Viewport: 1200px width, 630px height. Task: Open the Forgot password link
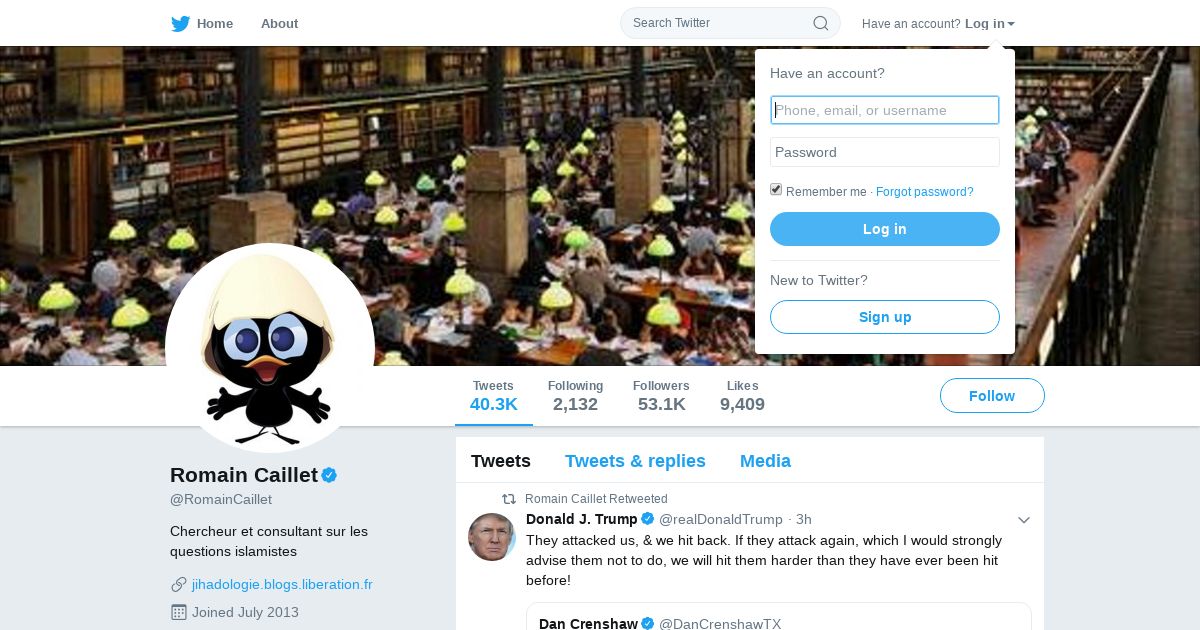925,192
